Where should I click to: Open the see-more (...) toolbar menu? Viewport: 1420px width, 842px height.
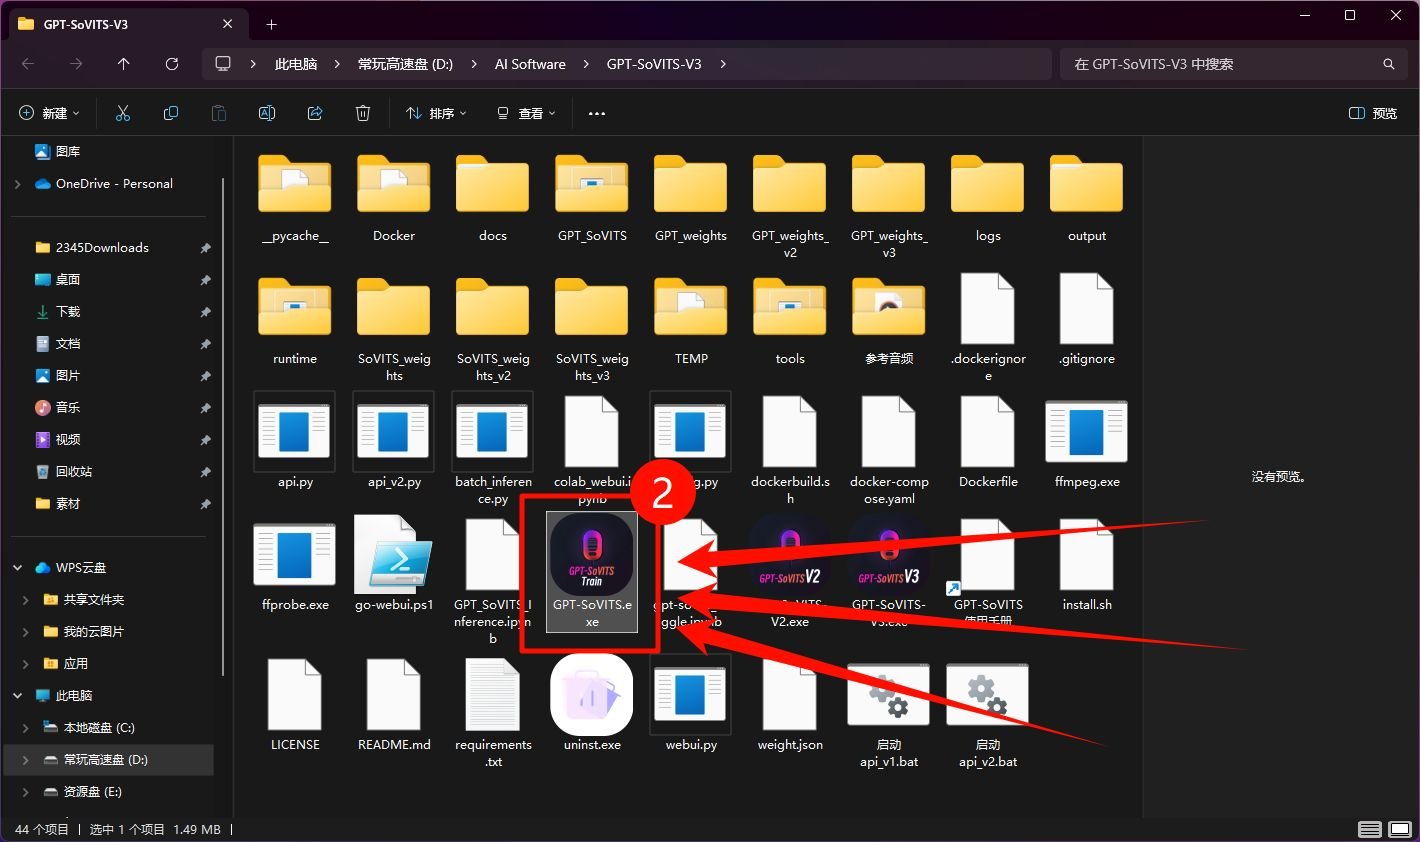tap(597, 113)
